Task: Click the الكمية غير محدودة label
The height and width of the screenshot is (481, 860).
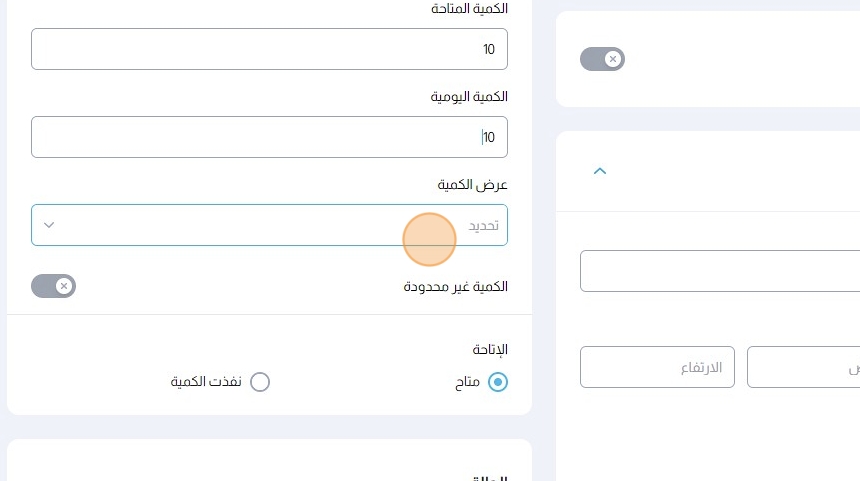Action: coord(455,287)
